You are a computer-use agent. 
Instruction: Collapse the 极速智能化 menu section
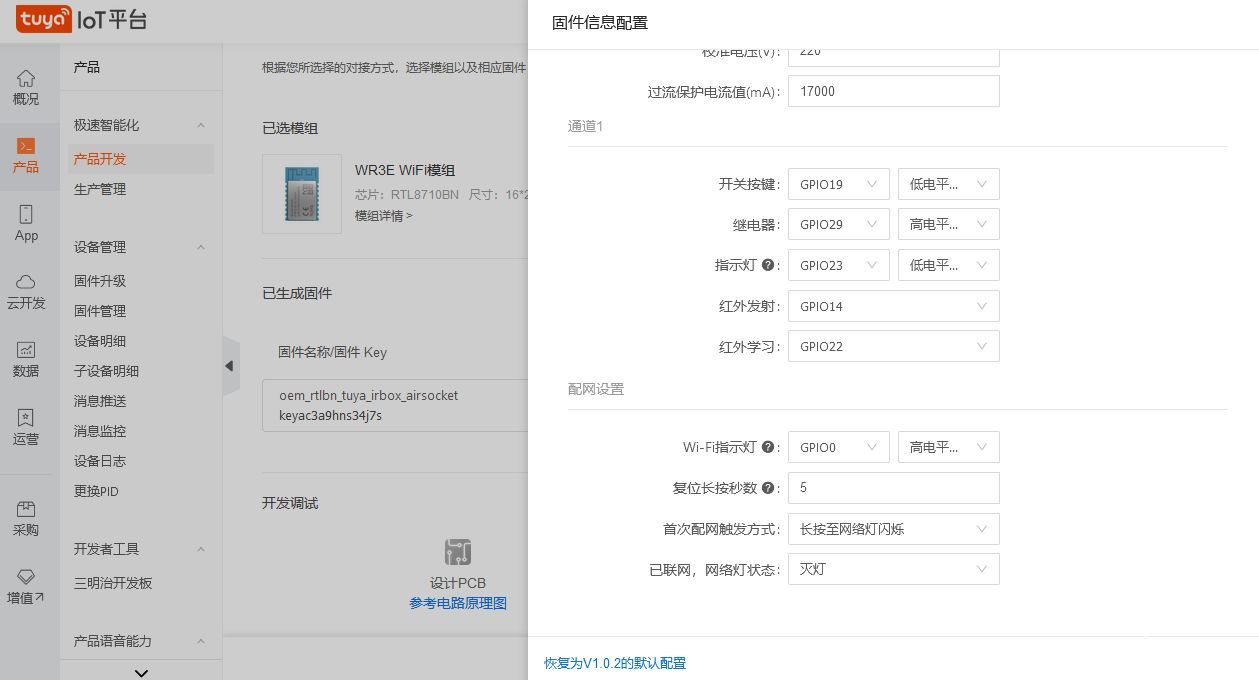200,125
